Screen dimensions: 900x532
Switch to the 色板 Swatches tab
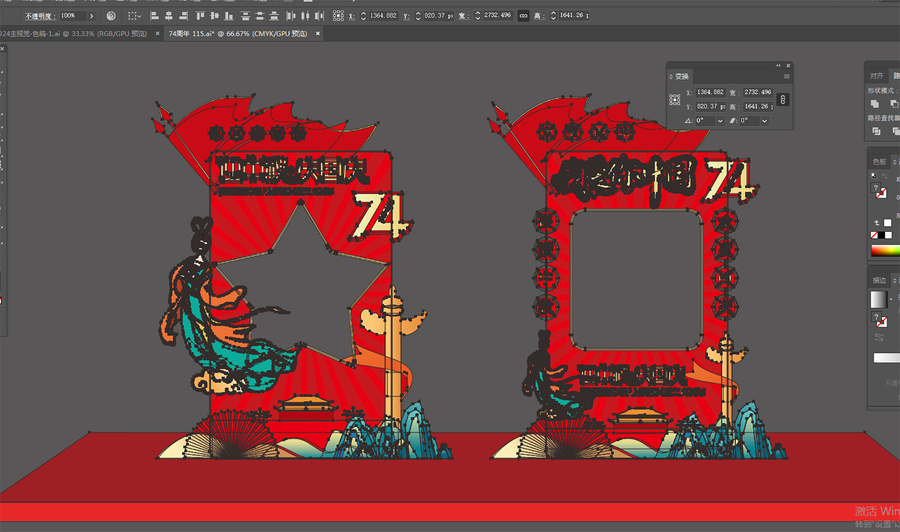click(879, 162)
